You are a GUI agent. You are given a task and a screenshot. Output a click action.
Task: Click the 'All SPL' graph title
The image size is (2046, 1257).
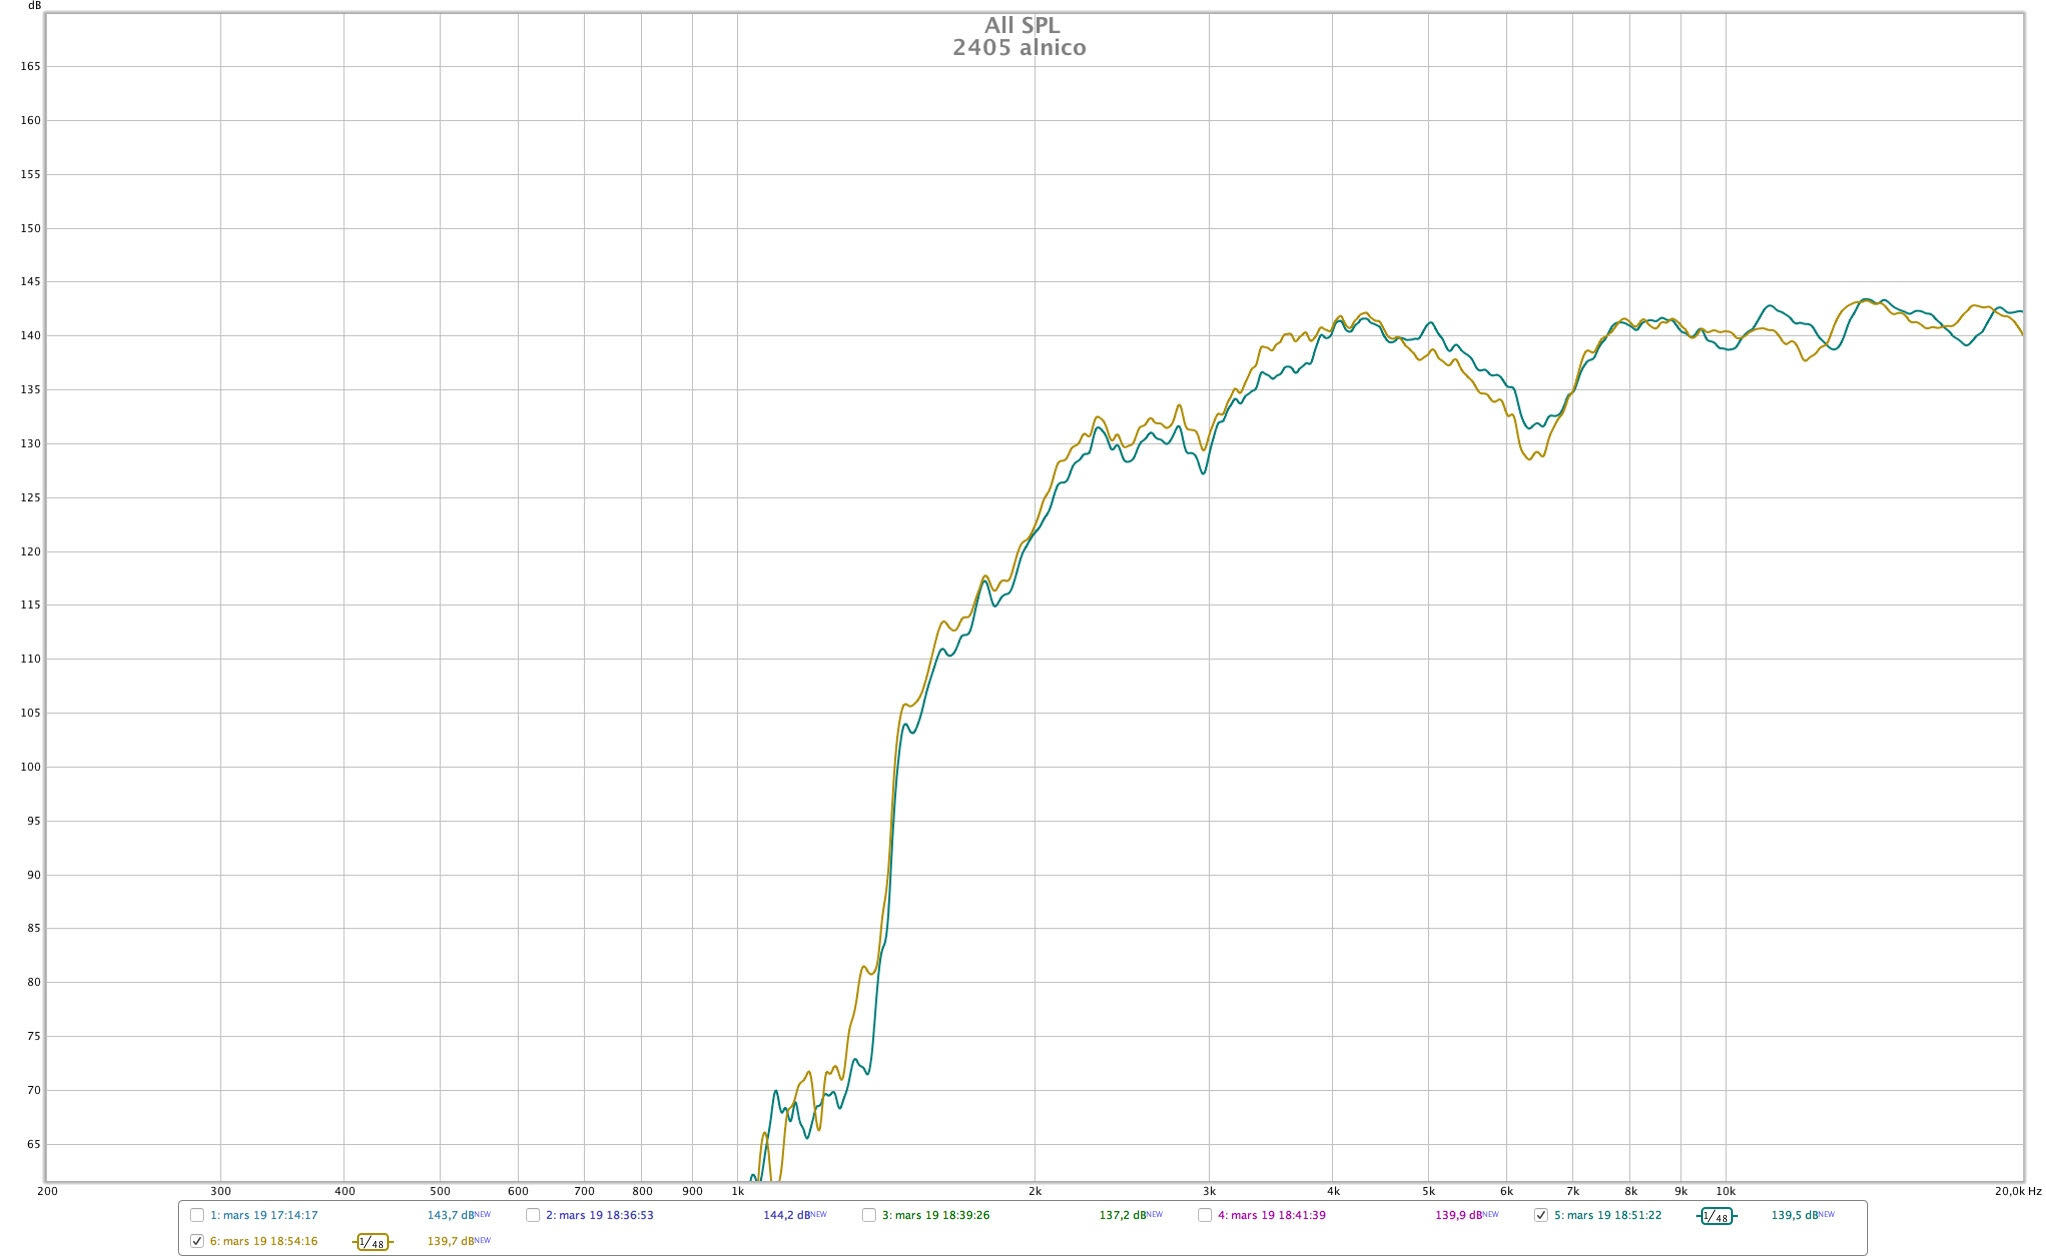[1021, 26]
